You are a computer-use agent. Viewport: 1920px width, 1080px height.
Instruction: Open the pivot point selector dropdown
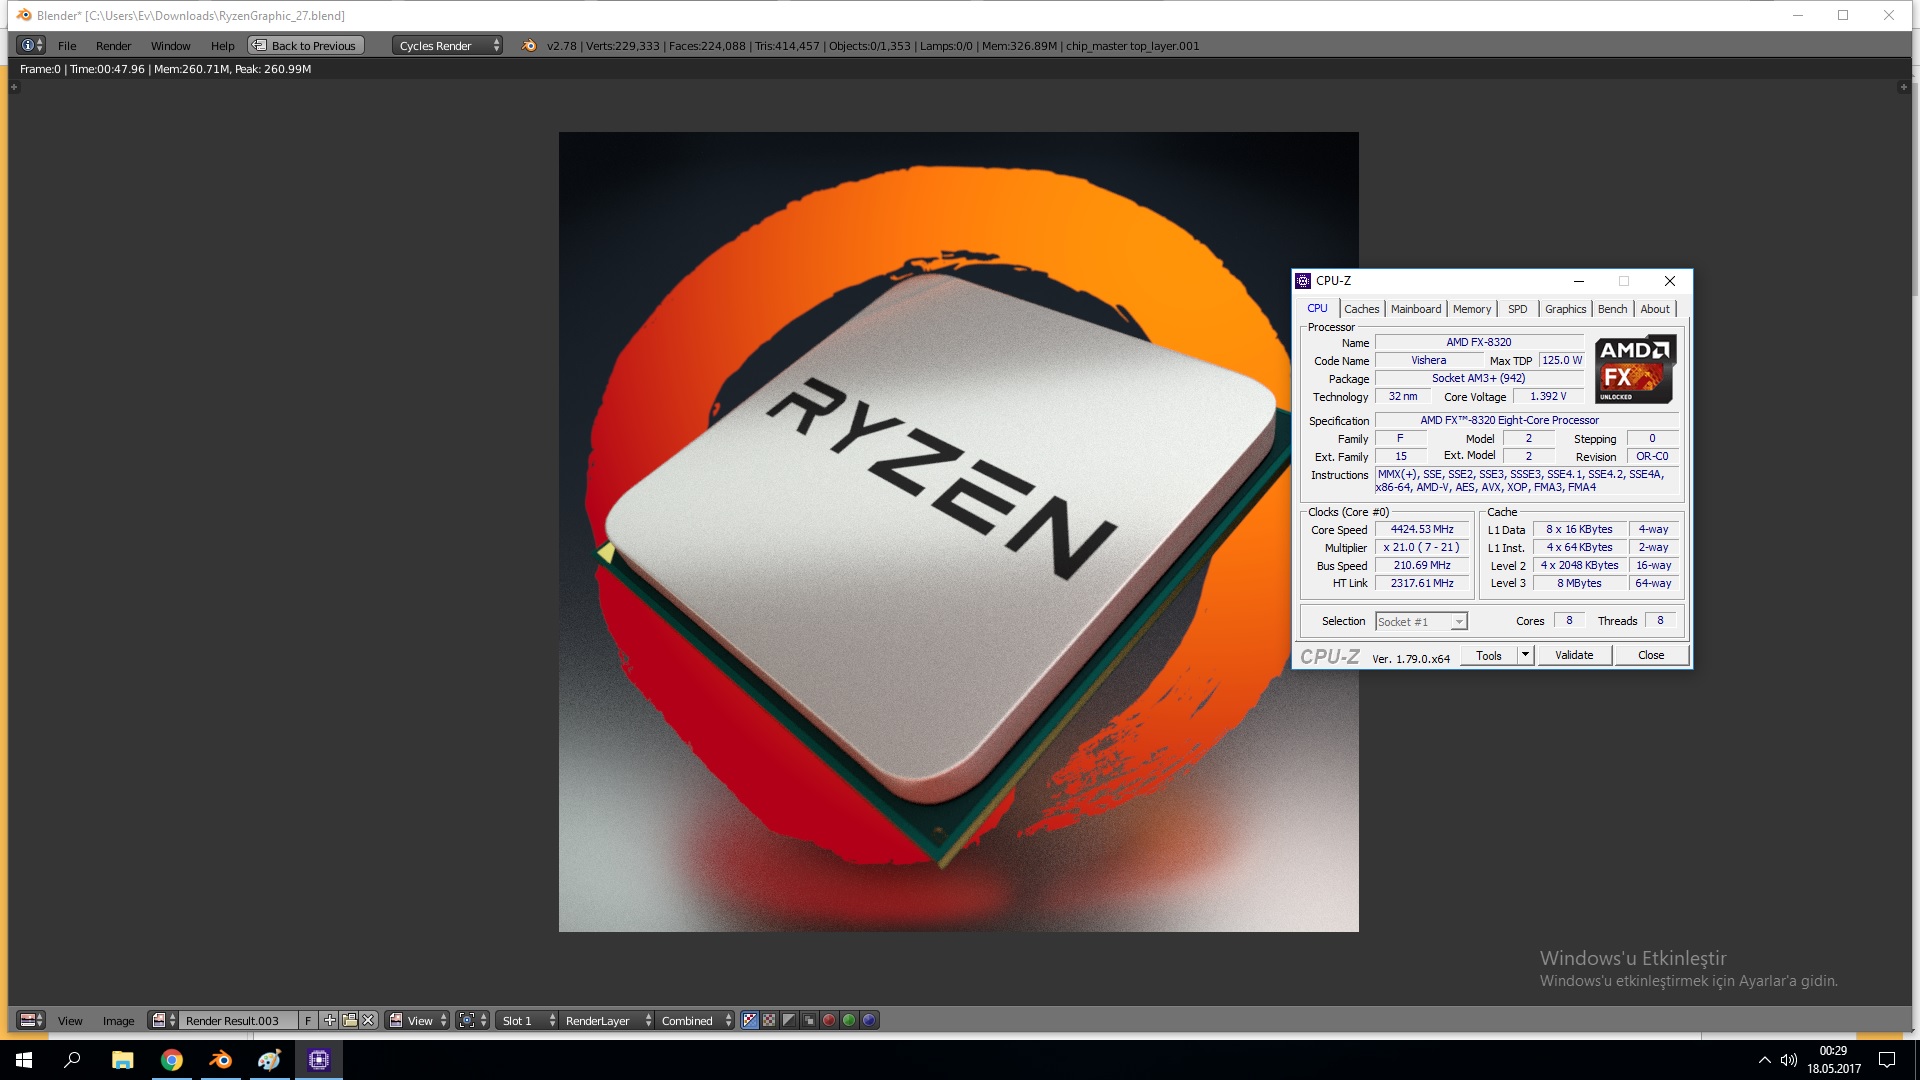tap(473, 1020)
